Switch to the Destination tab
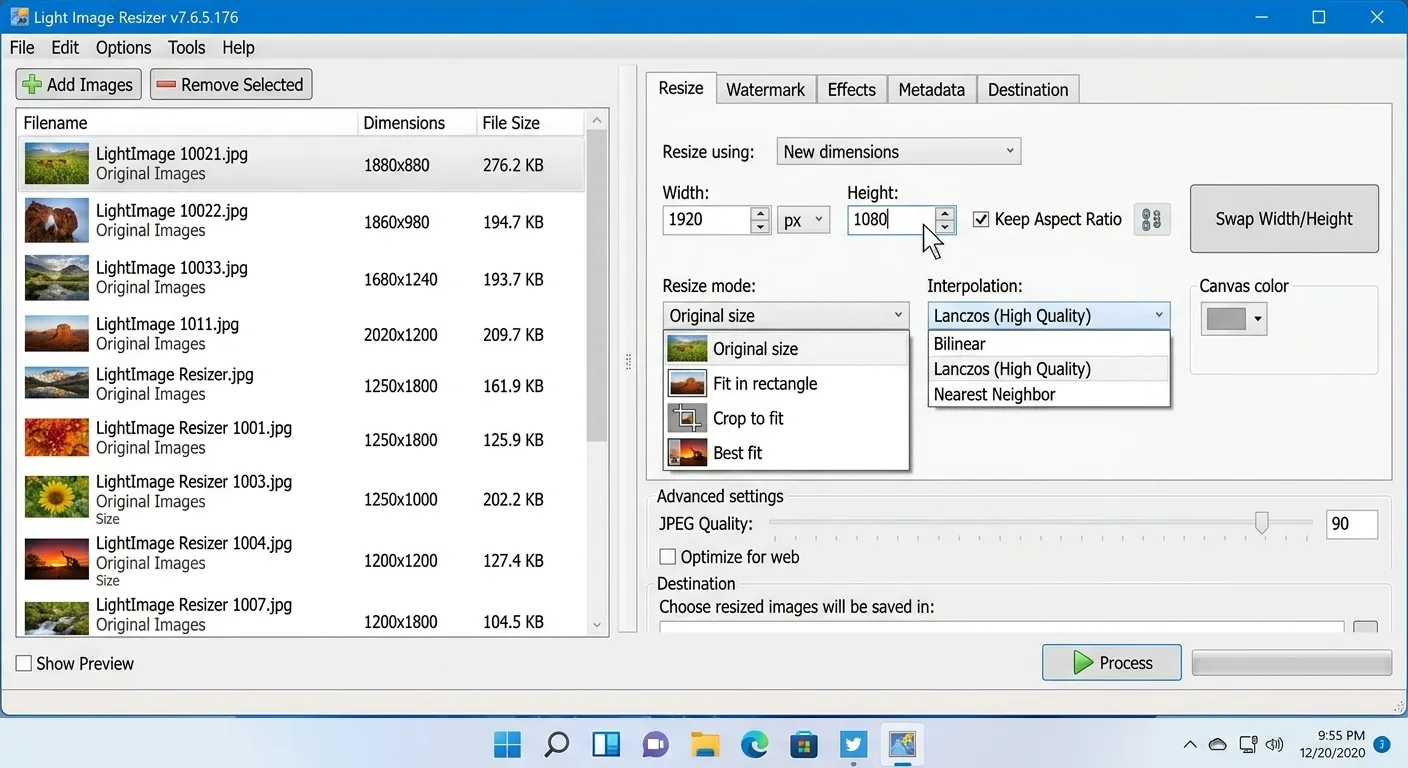 (1028, 90)
